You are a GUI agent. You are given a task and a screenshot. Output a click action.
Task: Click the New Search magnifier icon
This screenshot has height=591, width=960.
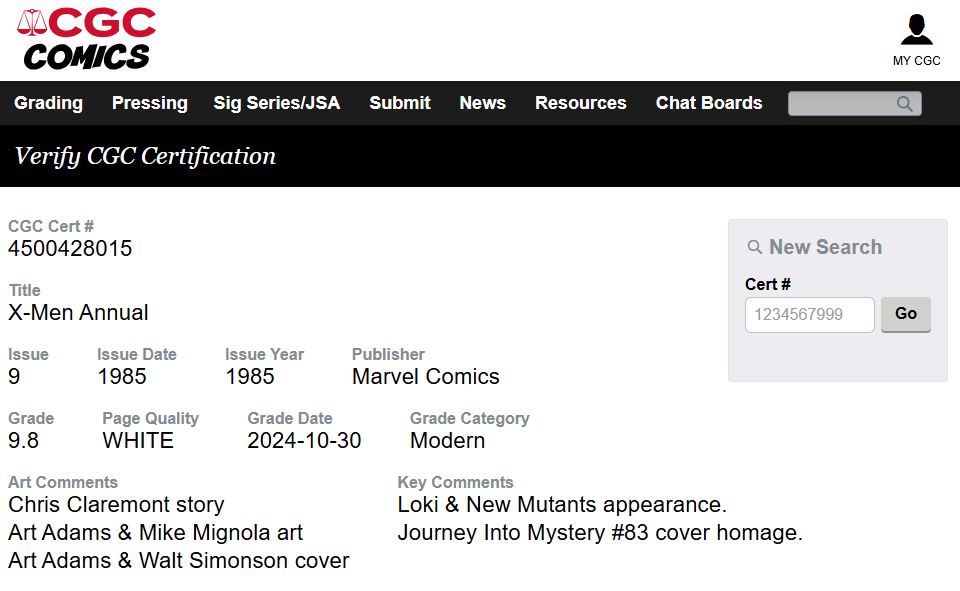coord(754,247)
